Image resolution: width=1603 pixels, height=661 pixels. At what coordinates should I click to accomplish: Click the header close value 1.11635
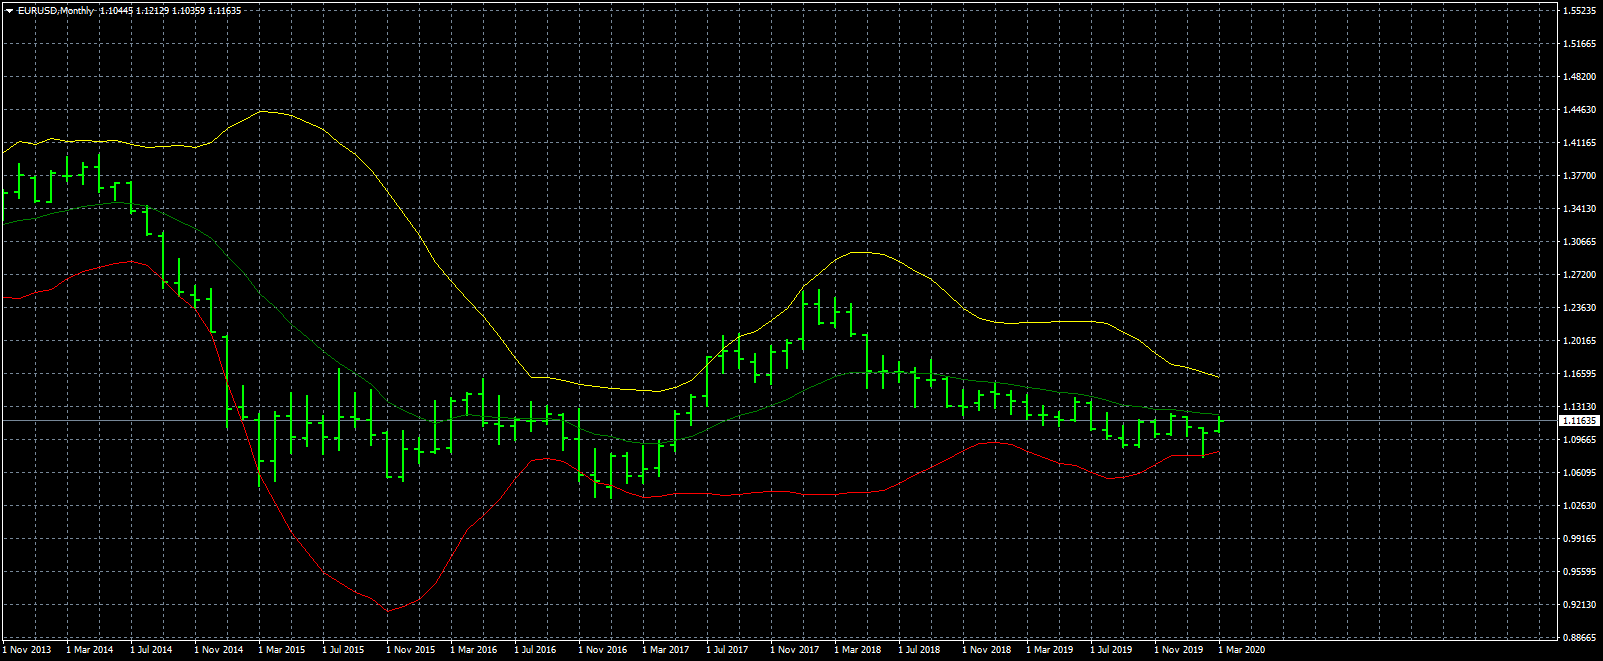[224, 10]
